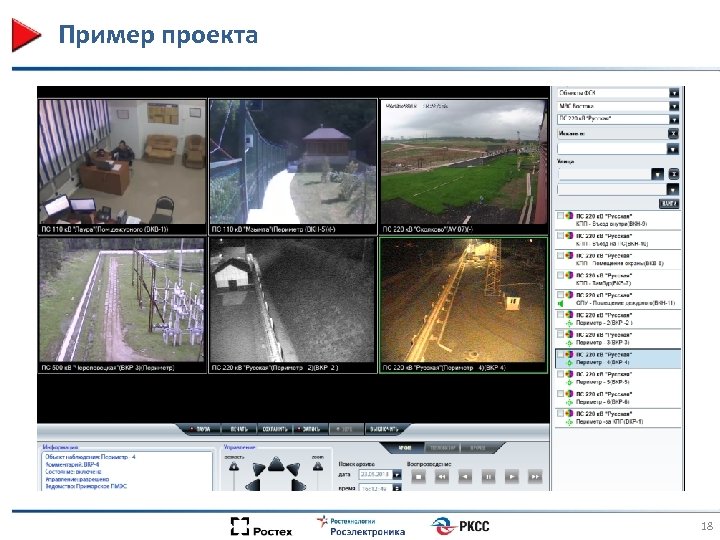Click the PTZ crosshair icon of Периметр - 3

pos(569,343)
